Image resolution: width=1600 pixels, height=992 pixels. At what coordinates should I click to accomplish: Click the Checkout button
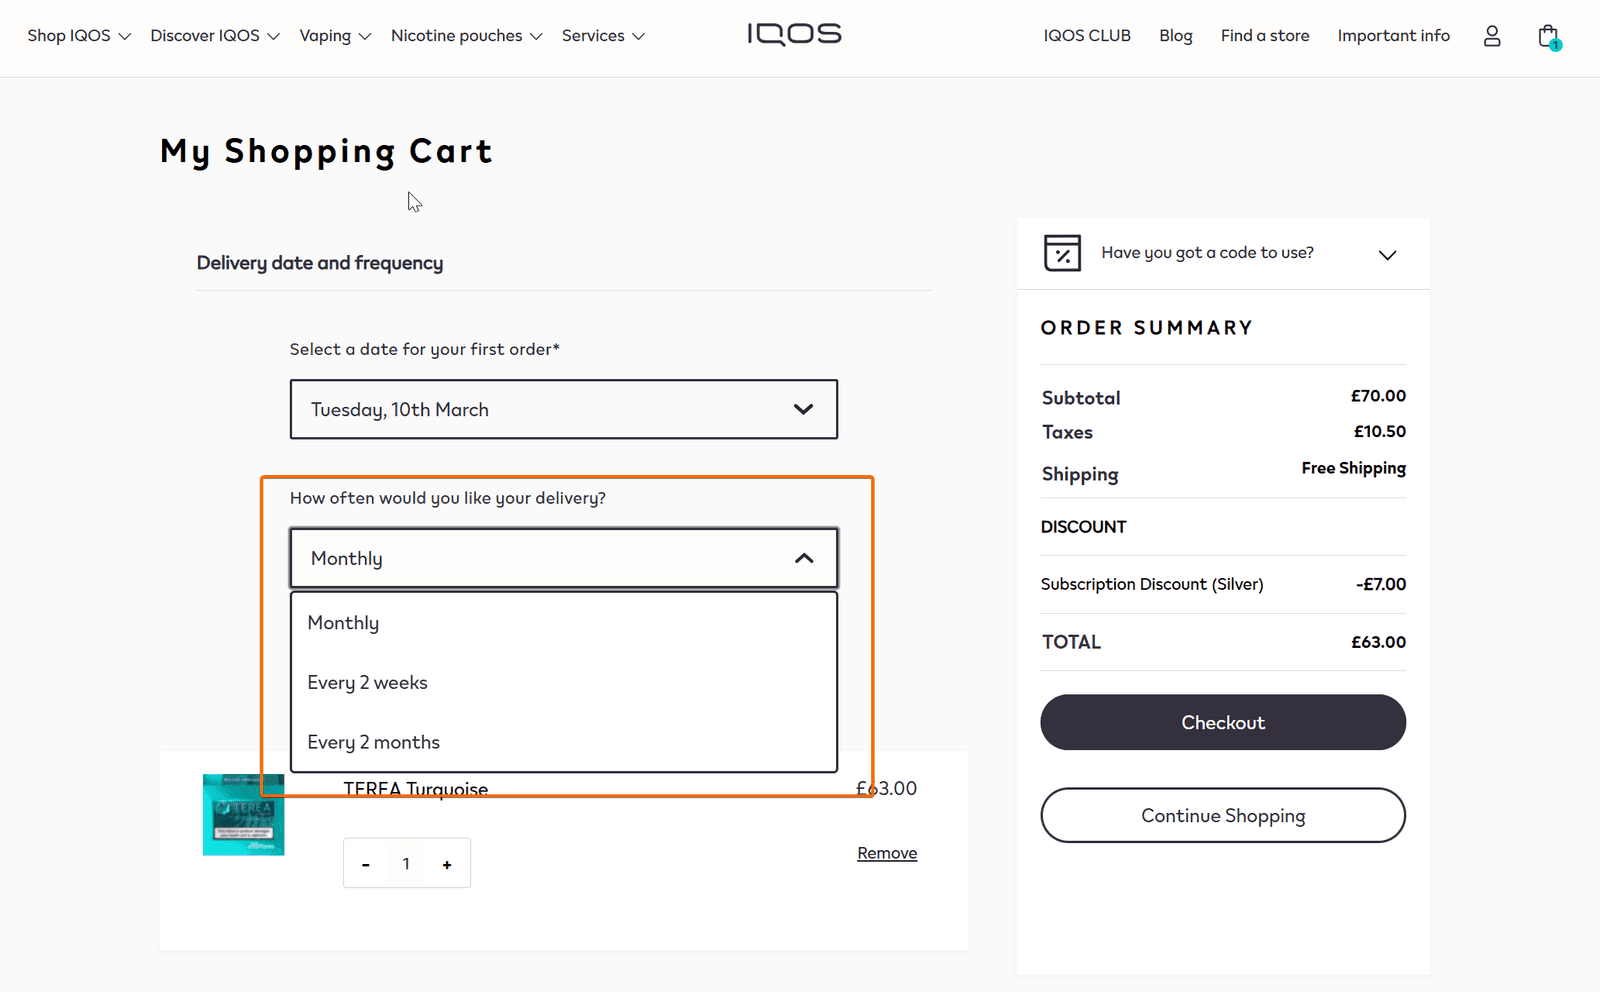(x=1223, y=722)
